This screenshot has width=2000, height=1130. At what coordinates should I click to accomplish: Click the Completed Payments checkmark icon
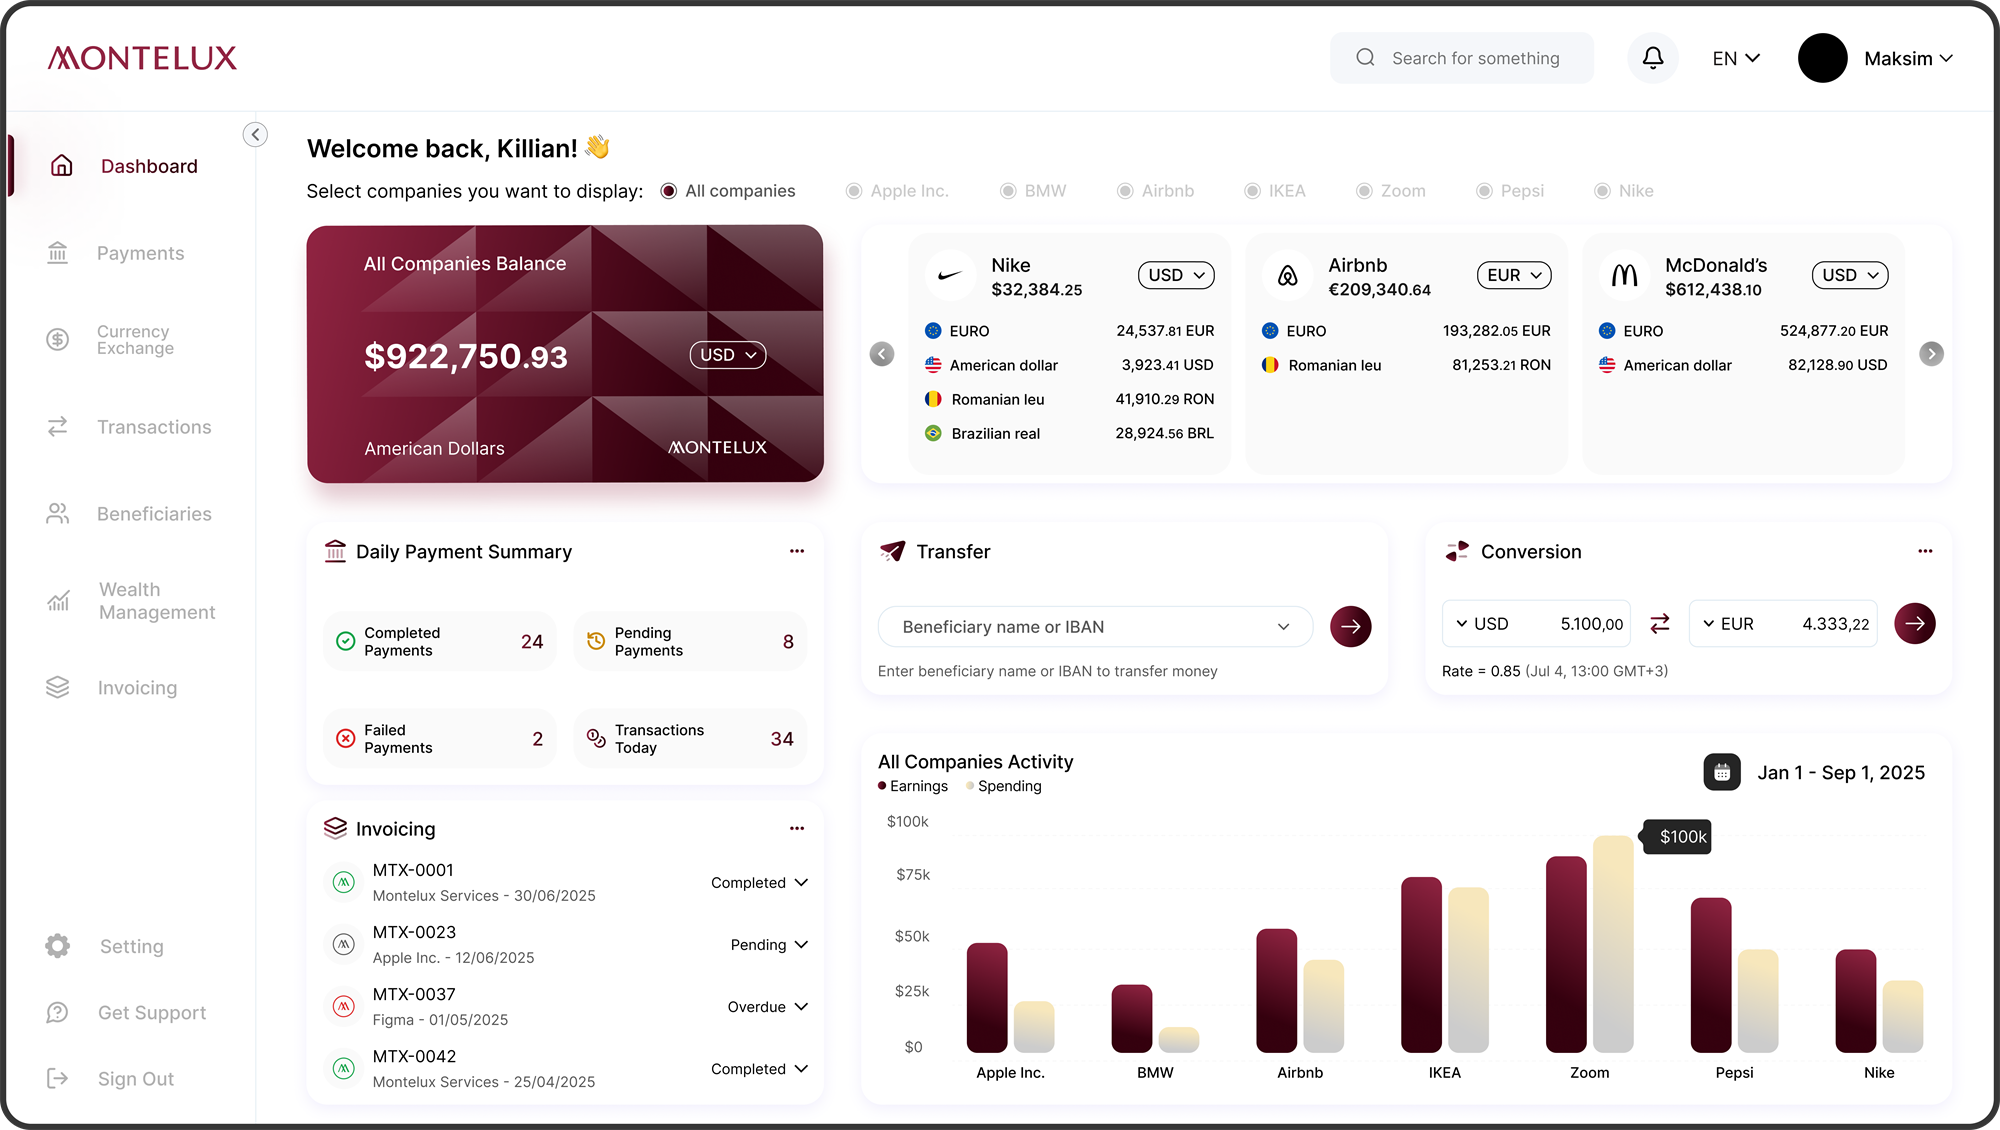[346, 641]
